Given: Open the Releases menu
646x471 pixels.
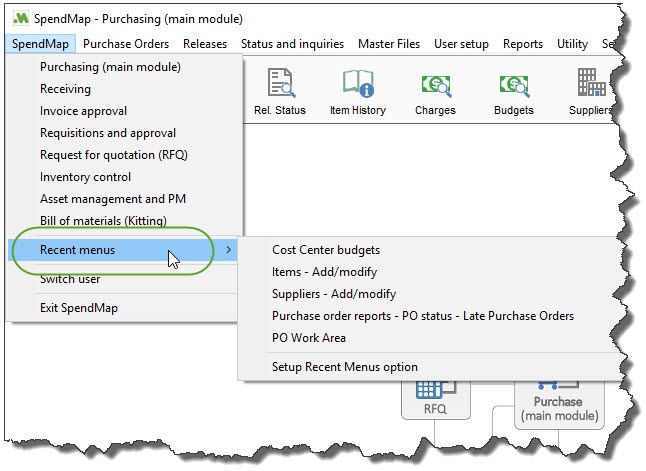Looking at the screenshot, I should [x=205, y=44].
